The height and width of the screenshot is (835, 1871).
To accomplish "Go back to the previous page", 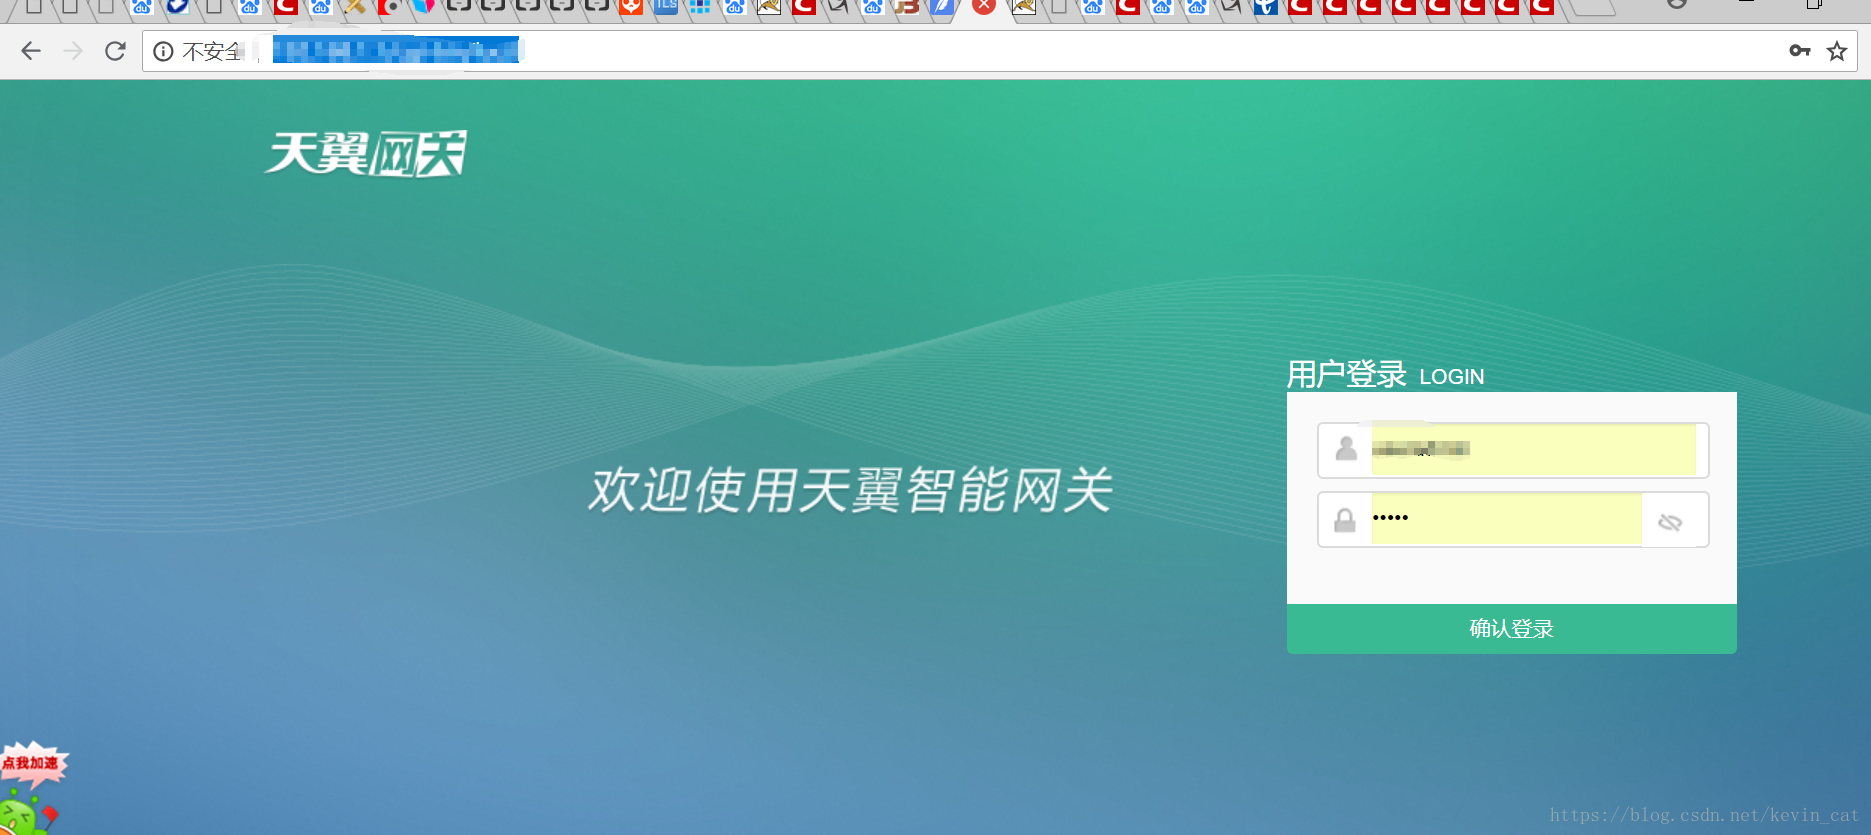I will [x=31, y=51].
